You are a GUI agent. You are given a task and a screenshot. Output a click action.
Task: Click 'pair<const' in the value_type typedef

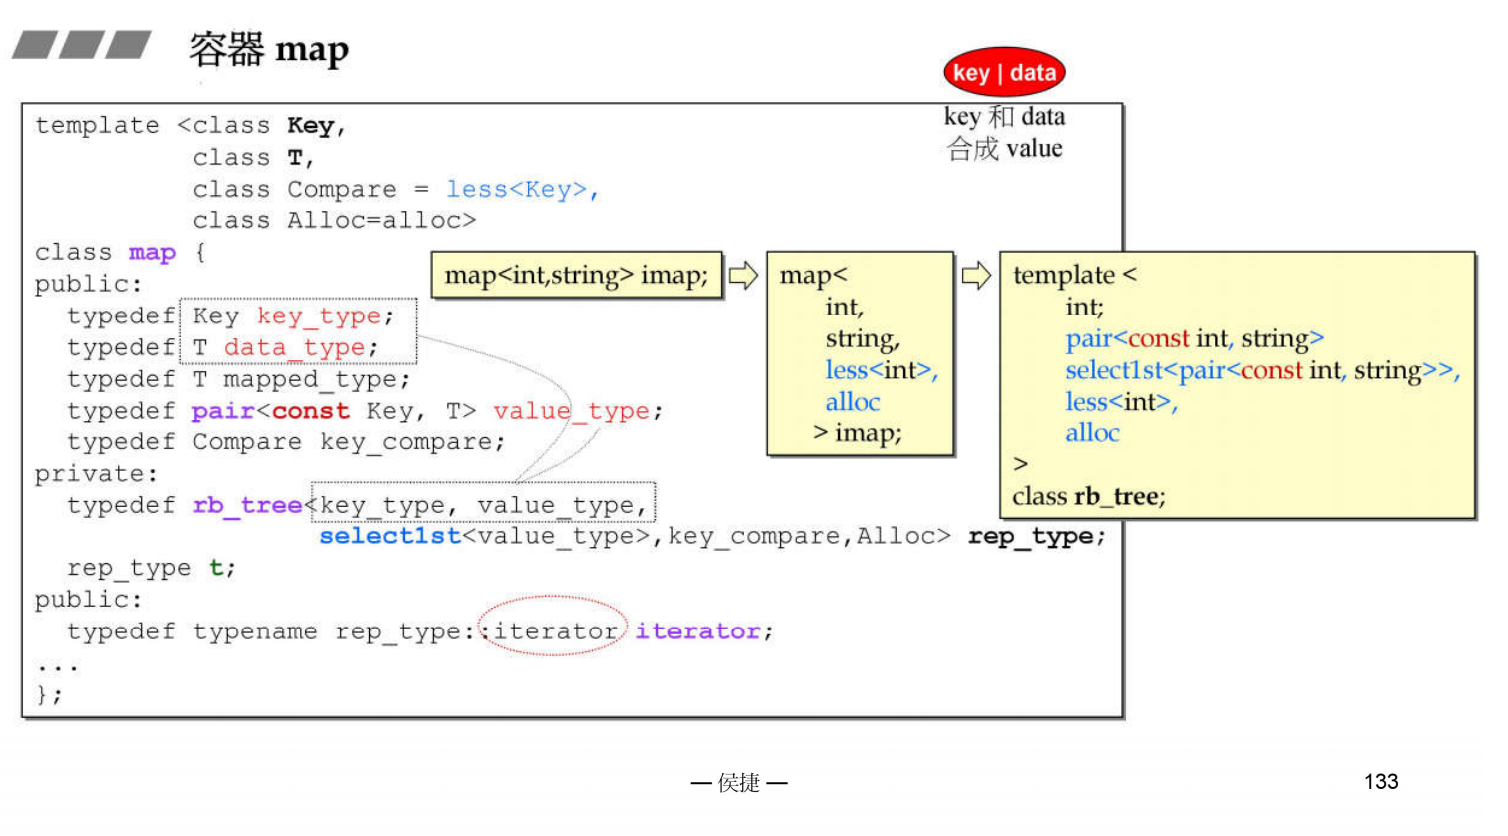tap(270, 411)
